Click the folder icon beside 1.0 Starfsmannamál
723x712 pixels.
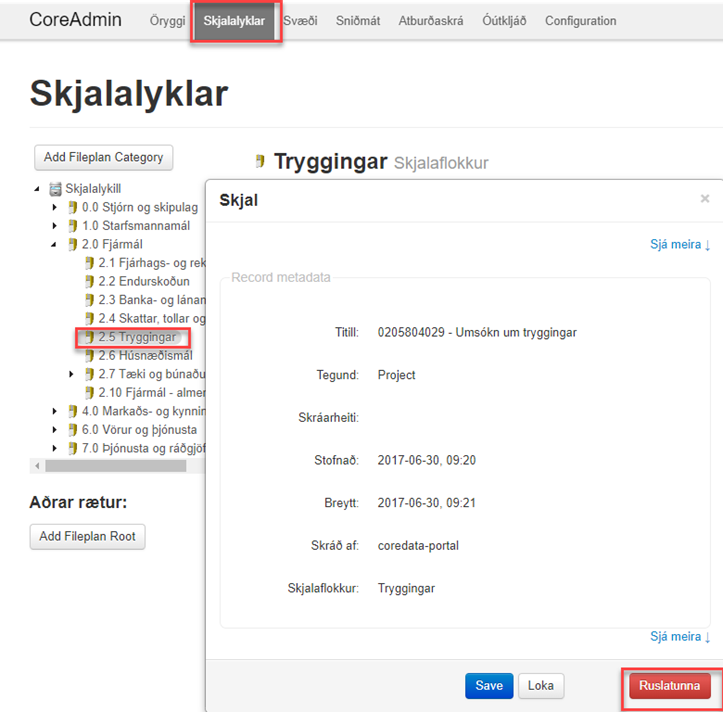[x=73, y=226]
